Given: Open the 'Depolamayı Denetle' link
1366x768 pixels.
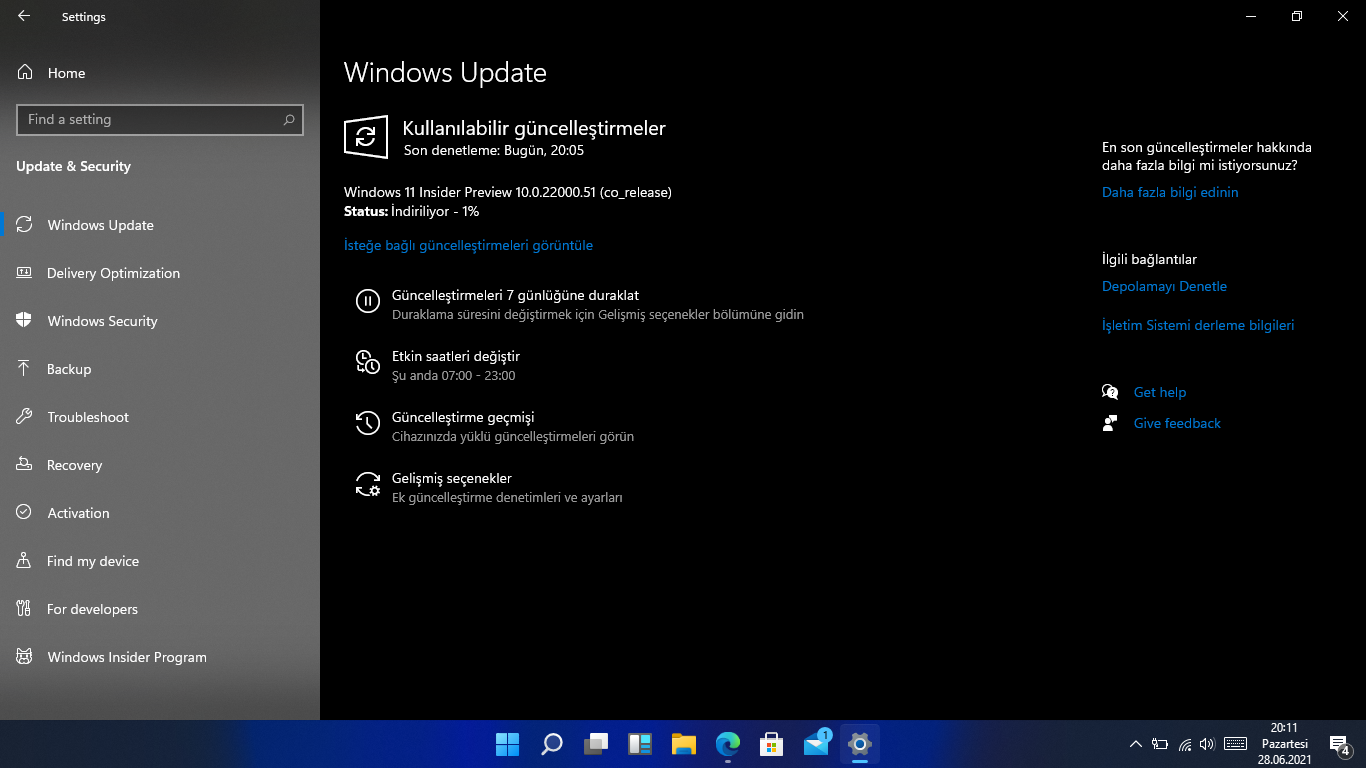Looking at the screenshot, I should tap(1164, 286).
